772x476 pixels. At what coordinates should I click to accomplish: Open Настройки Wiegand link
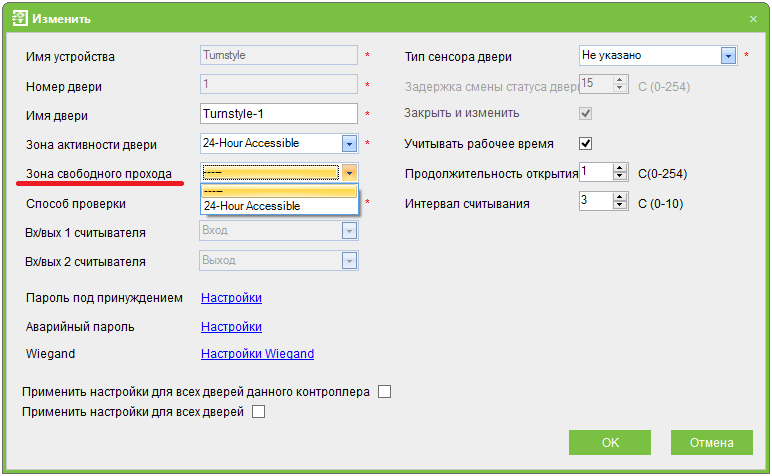coord(257,354)
